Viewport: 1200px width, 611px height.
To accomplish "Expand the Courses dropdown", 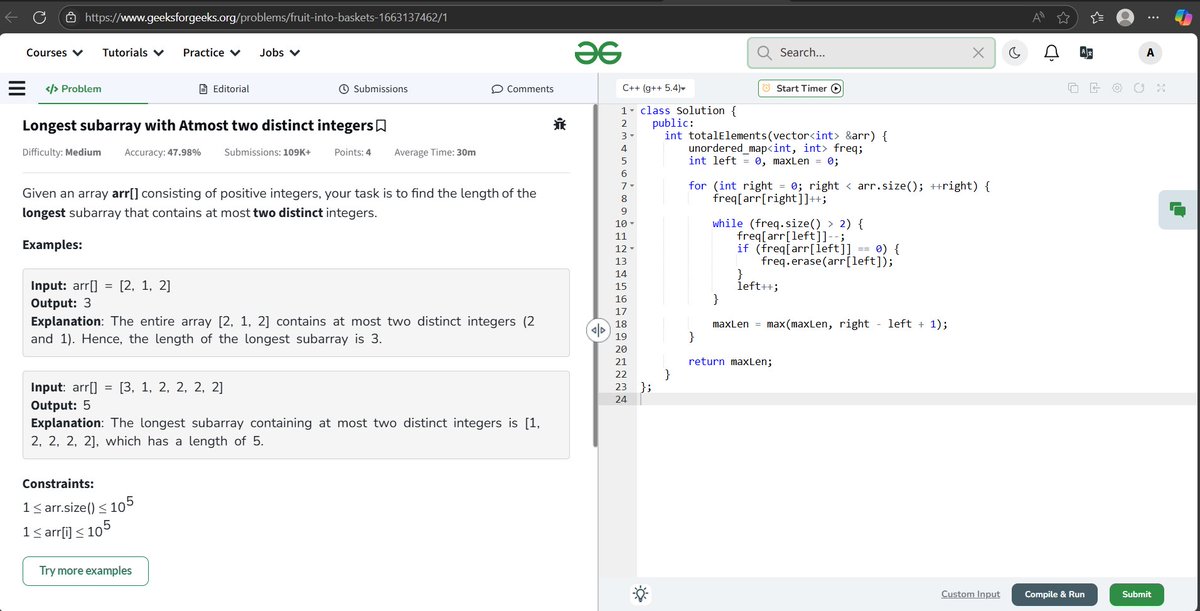I will pyautogui.click(x=54, y=53).
